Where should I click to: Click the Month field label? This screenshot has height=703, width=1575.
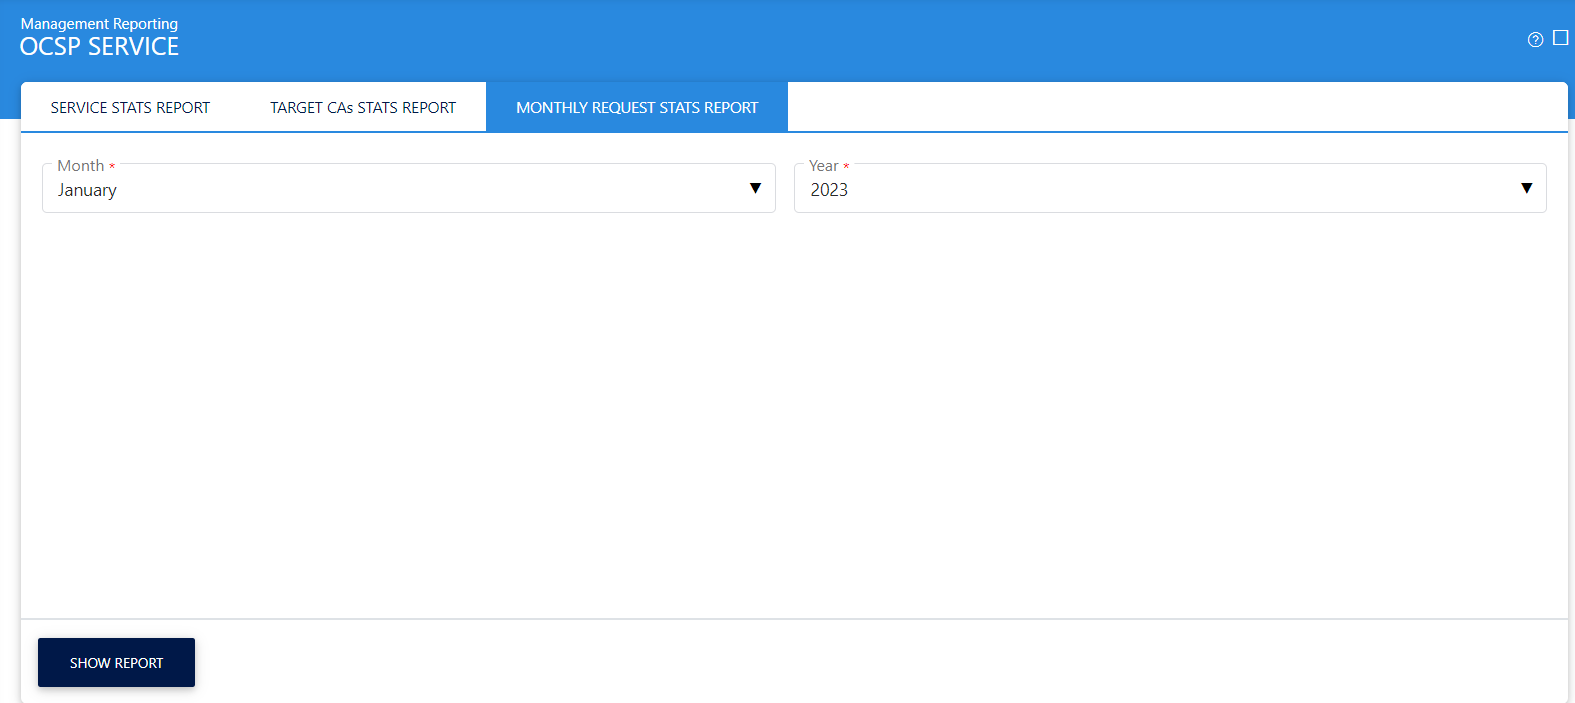tap(80, 166)
